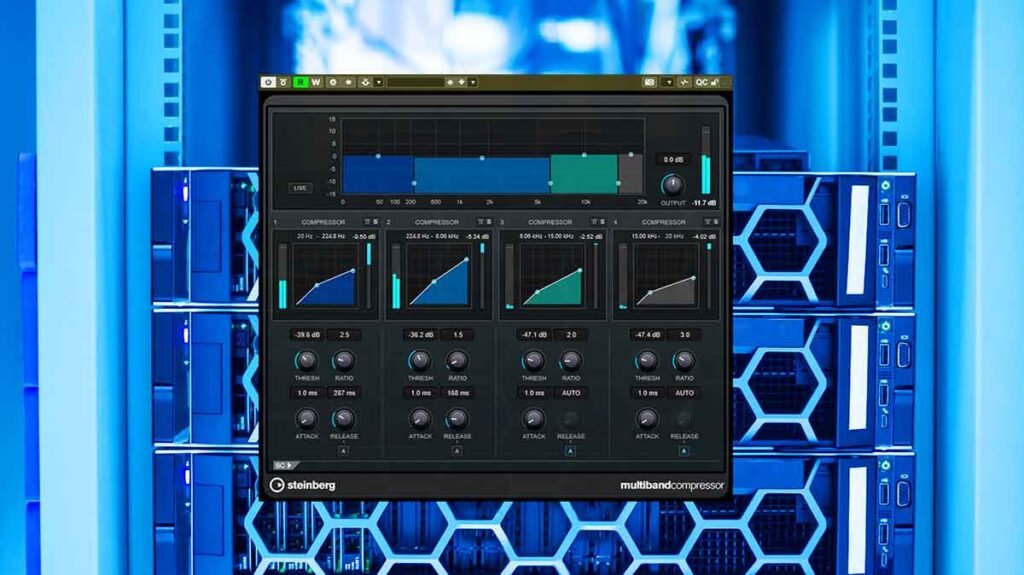Click band 1 gain handle in frequency display

point(378,156)
